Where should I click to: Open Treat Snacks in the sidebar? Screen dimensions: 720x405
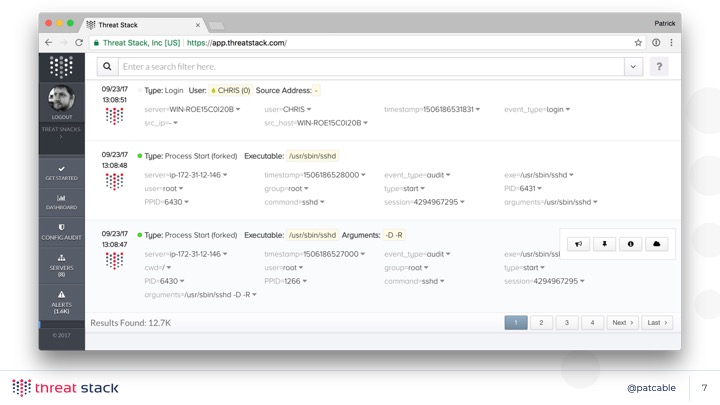click(61, 132)
